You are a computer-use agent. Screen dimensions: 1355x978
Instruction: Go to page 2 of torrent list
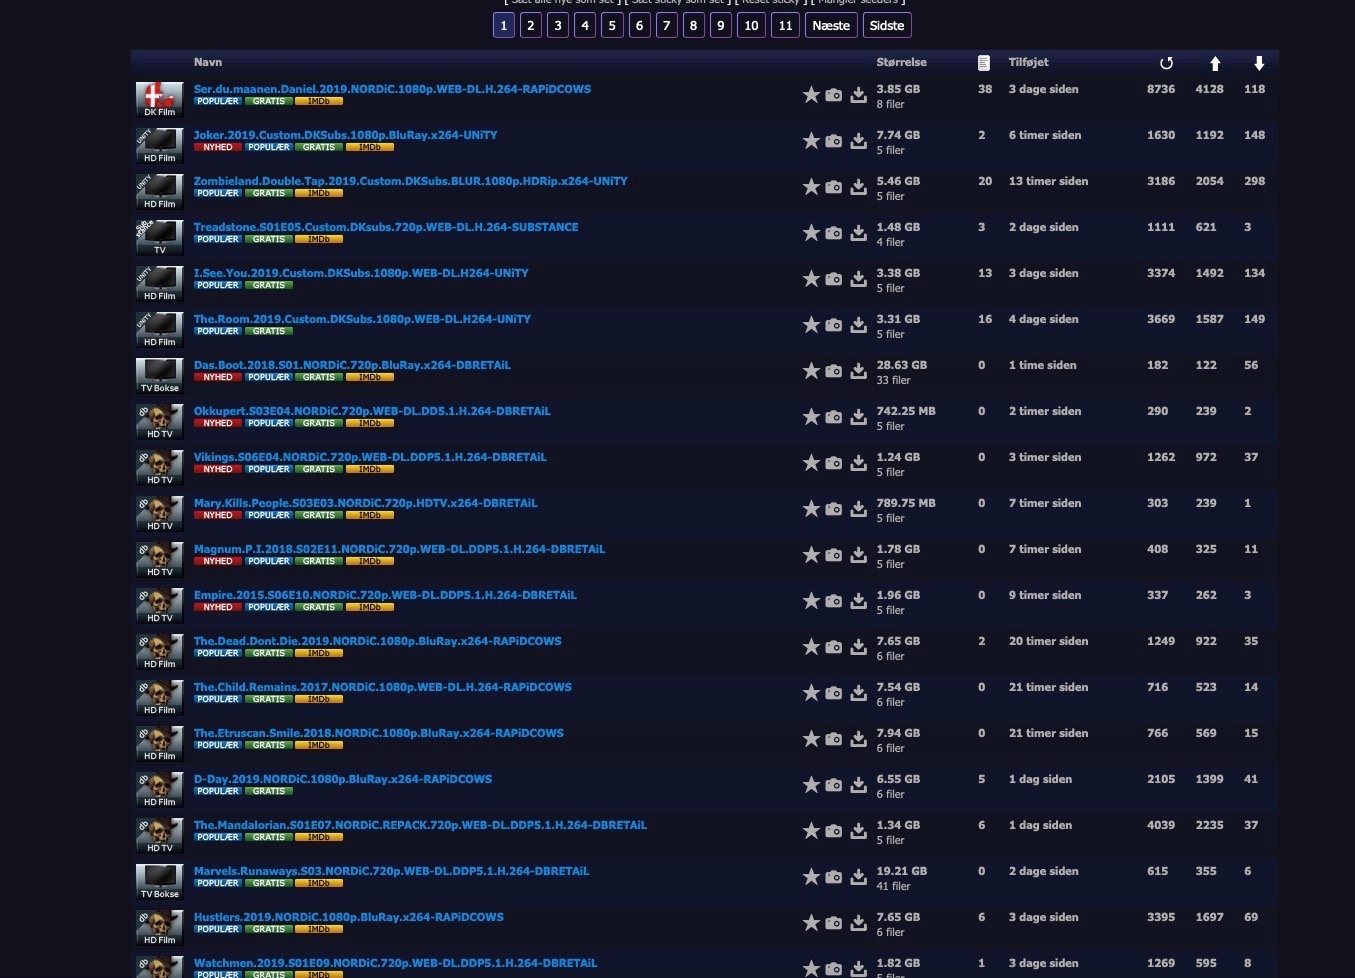531,25
